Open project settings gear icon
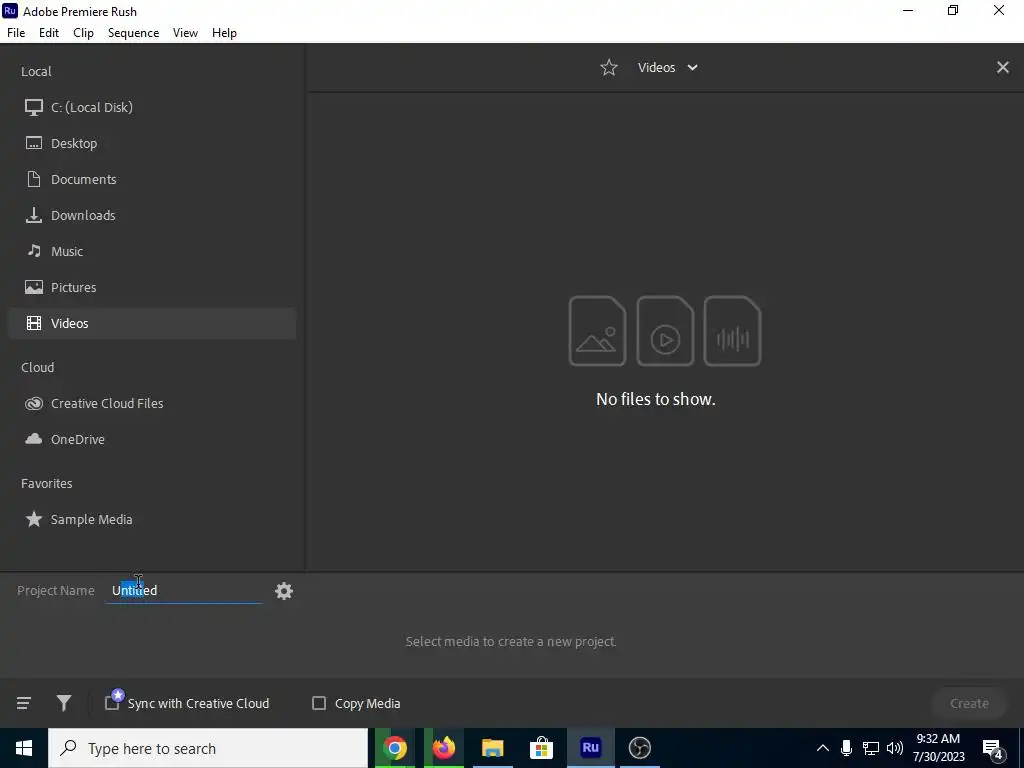Image resolution: width=1024 pixels, height=768 pixels. [x=283, y=591]
